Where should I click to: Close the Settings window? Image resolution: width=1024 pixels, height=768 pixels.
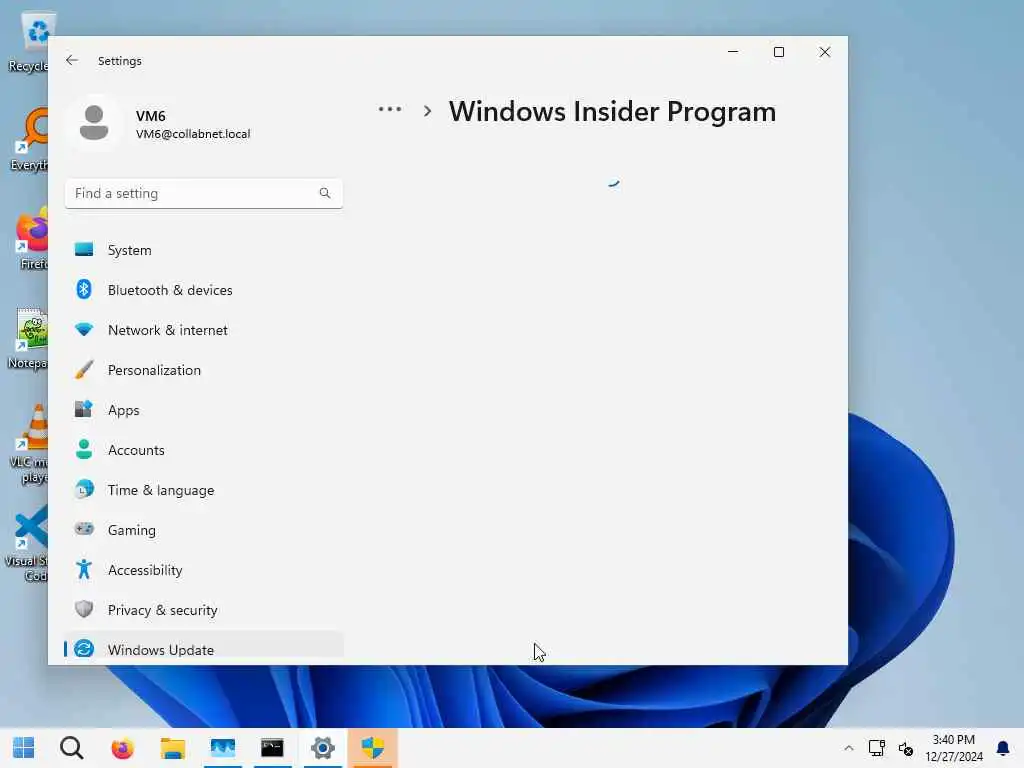[825, 52]
